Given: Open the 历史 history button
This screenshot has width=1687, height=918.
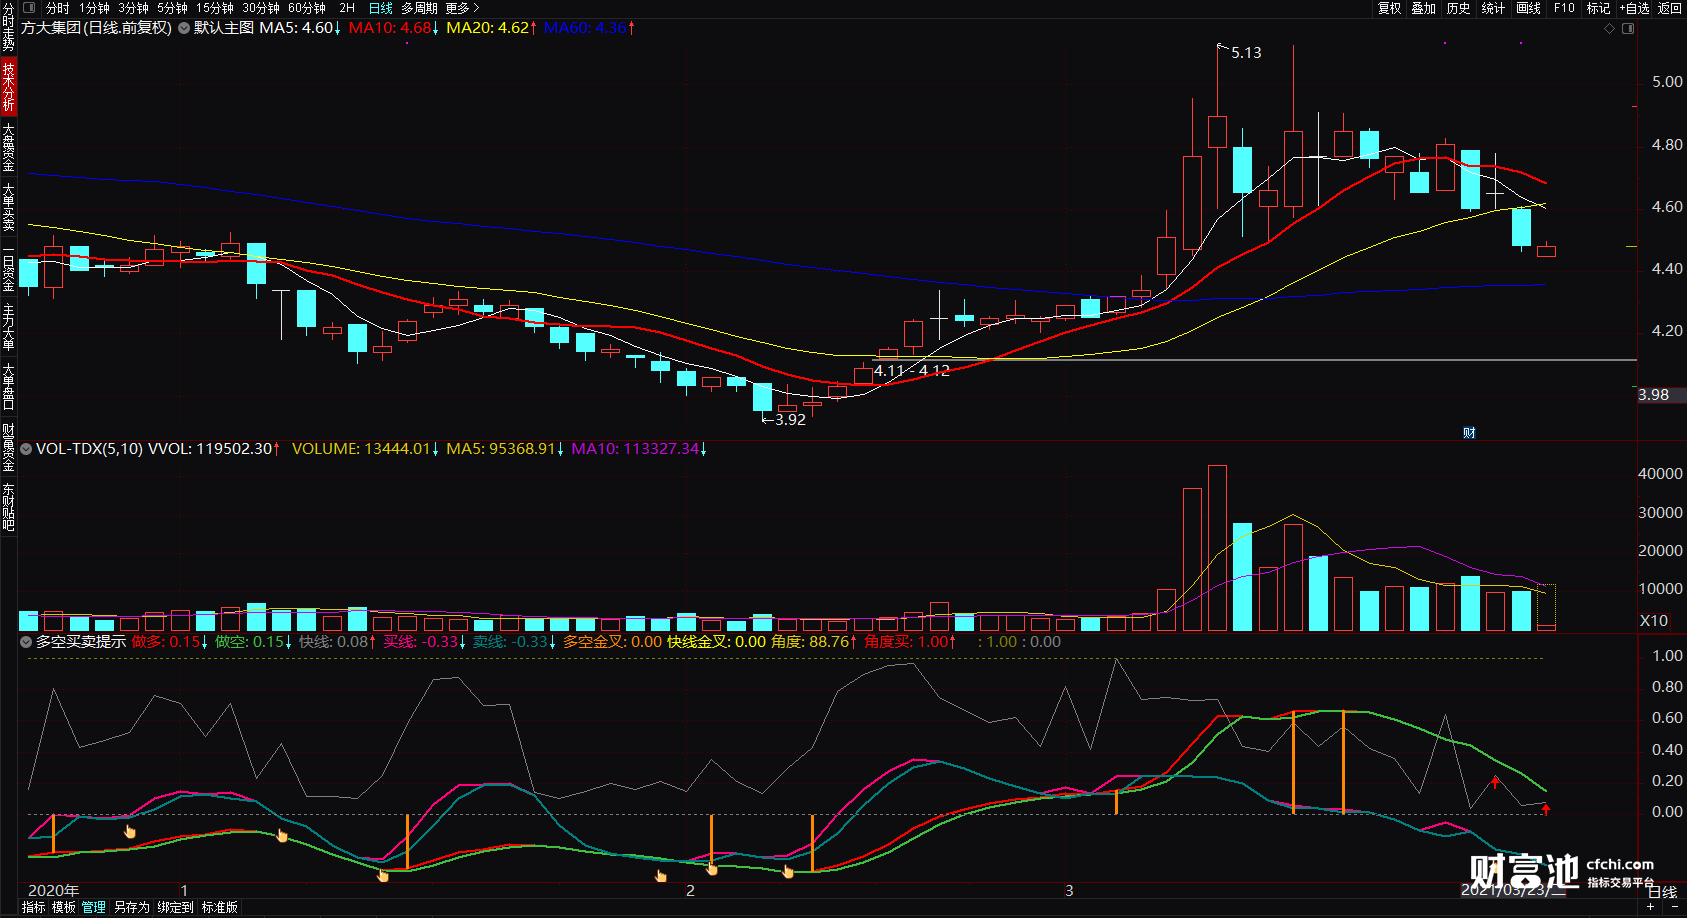Looking at the screenshot, I should click(x=1459, y=8).
